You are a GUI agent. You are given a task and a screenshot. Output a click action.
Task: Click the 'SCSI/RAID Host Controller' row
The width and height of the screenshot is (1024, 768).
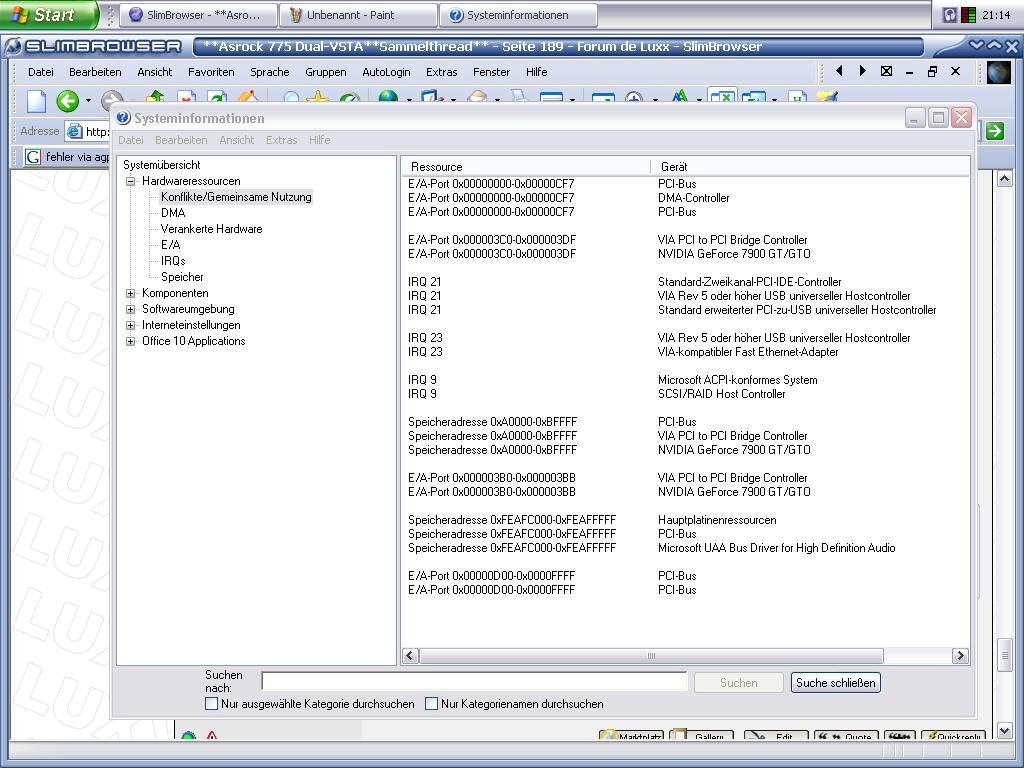pos(722,394)
